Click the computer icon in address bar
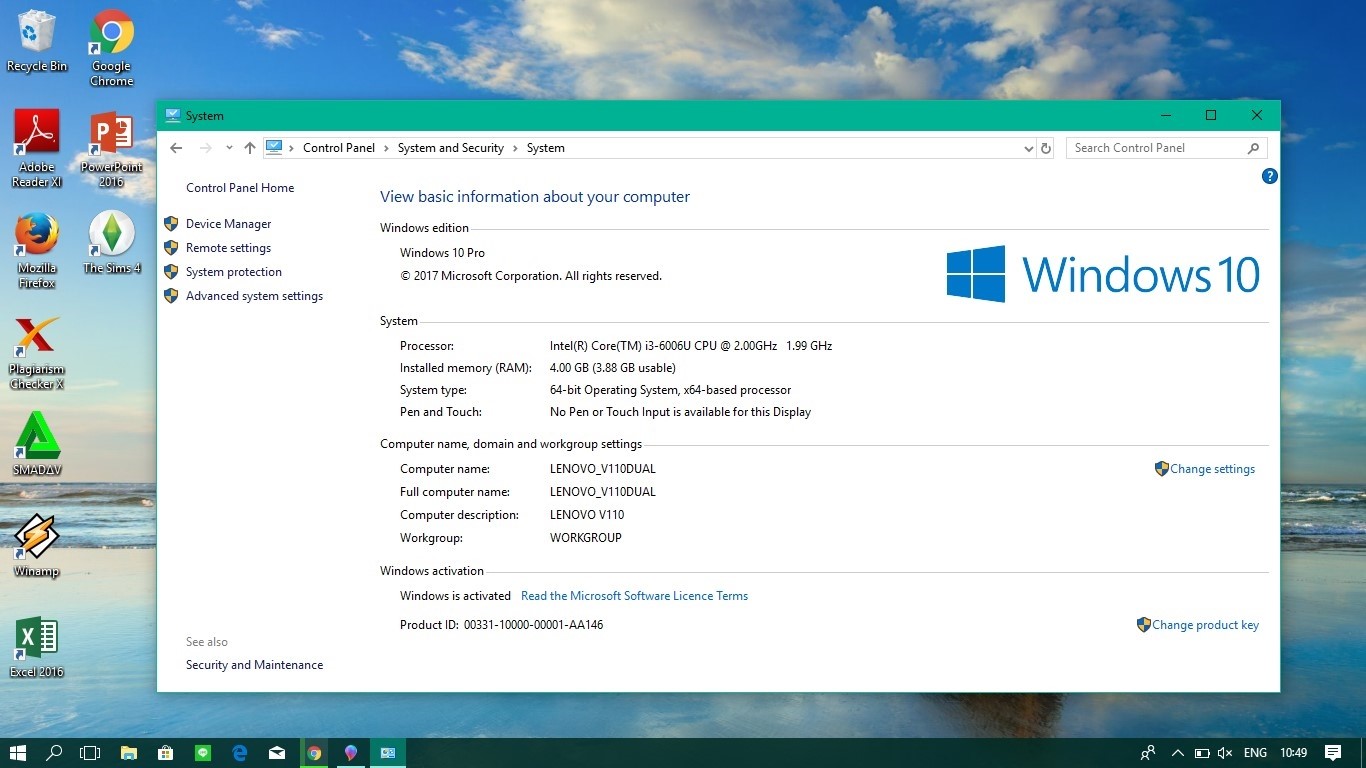This screenshot has height=768, width=1366. tap(274, 148)
